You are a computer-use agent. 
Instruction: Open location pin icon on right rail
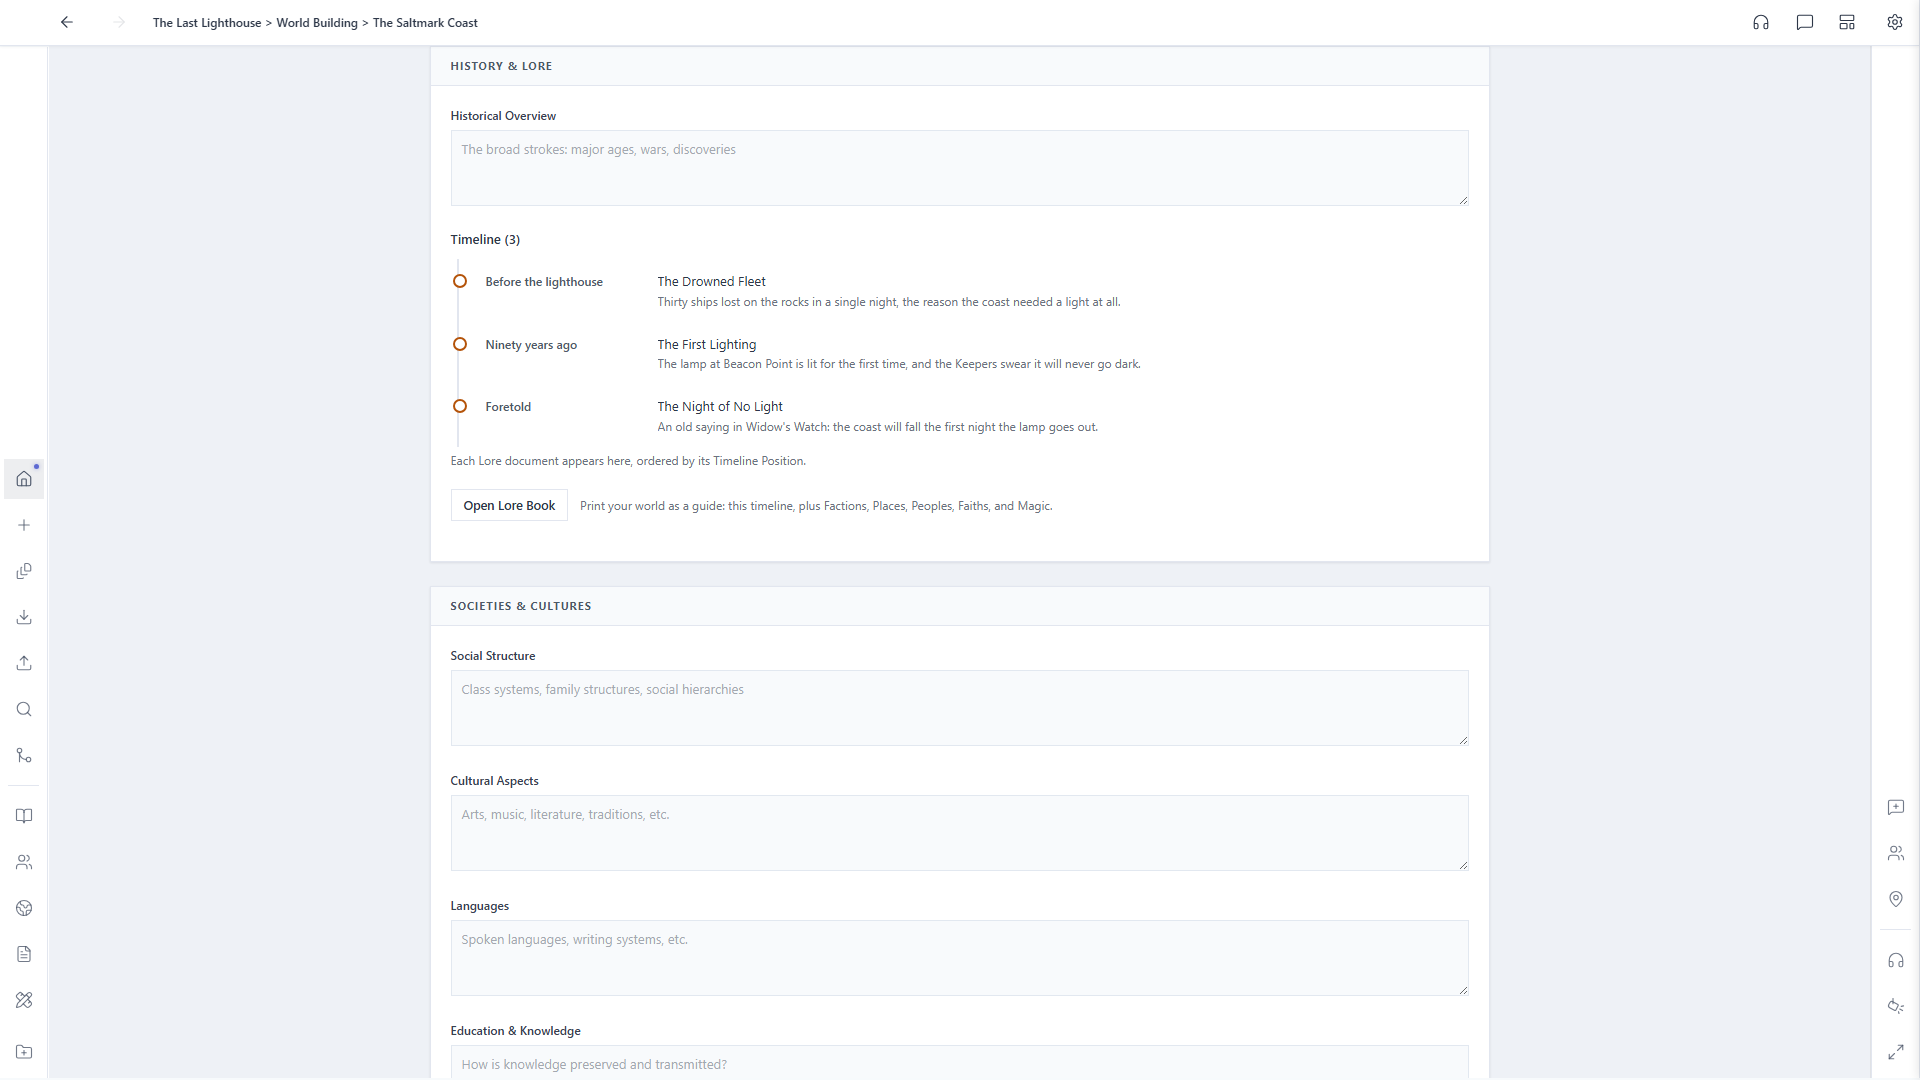[x=1896, y=899]
